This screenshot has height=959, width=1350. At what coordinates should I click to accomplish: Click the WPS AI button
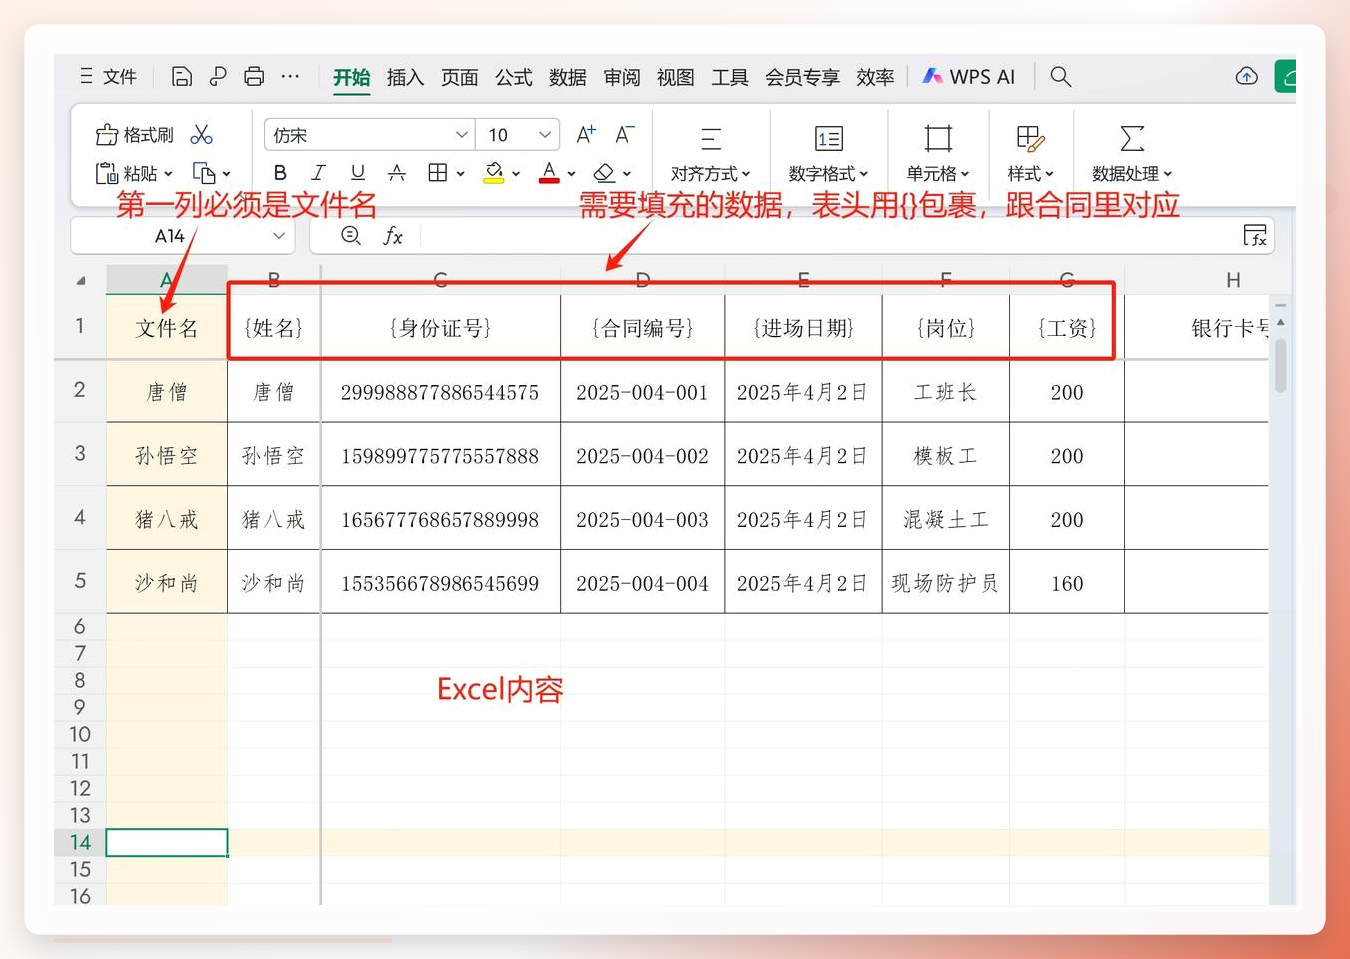click(x=968, y=77)
